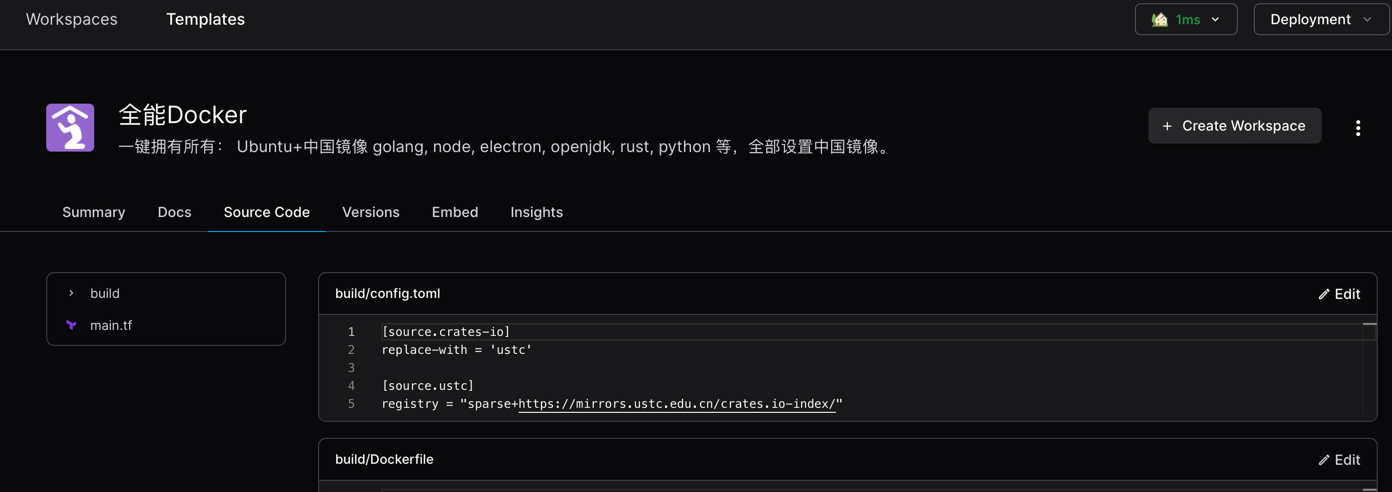Switch to the Versions tab

click(370, 212)
